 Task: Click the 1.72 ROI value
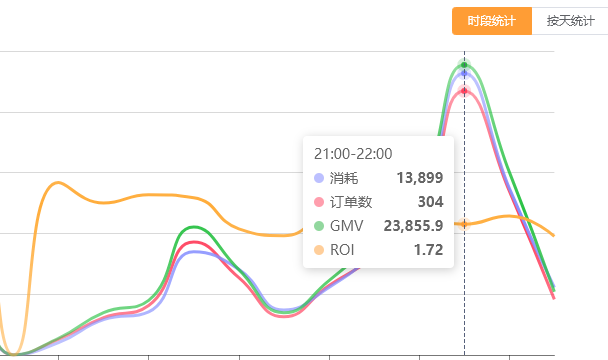pos(428,250)
